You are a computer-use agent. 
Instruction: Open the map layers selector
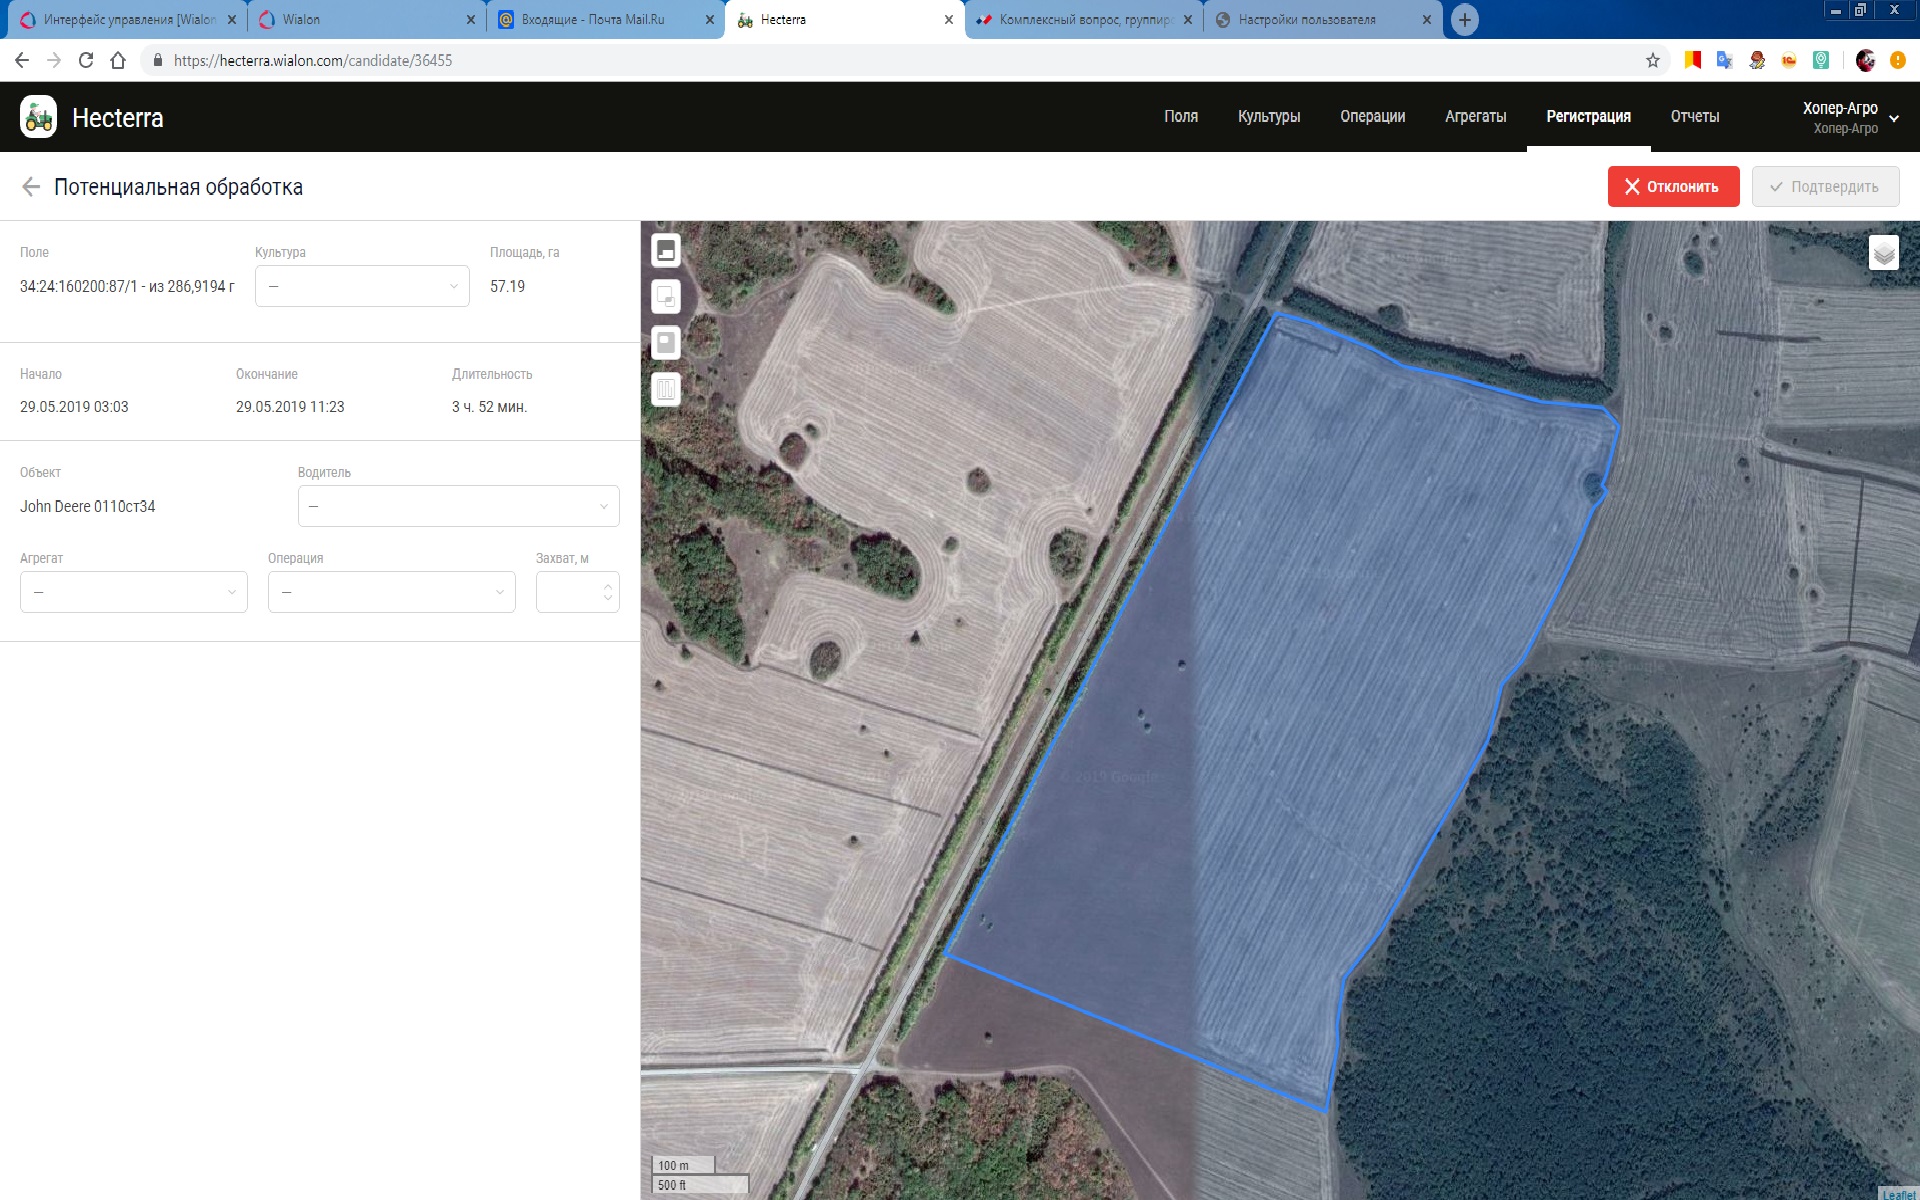click(1883, 253)
